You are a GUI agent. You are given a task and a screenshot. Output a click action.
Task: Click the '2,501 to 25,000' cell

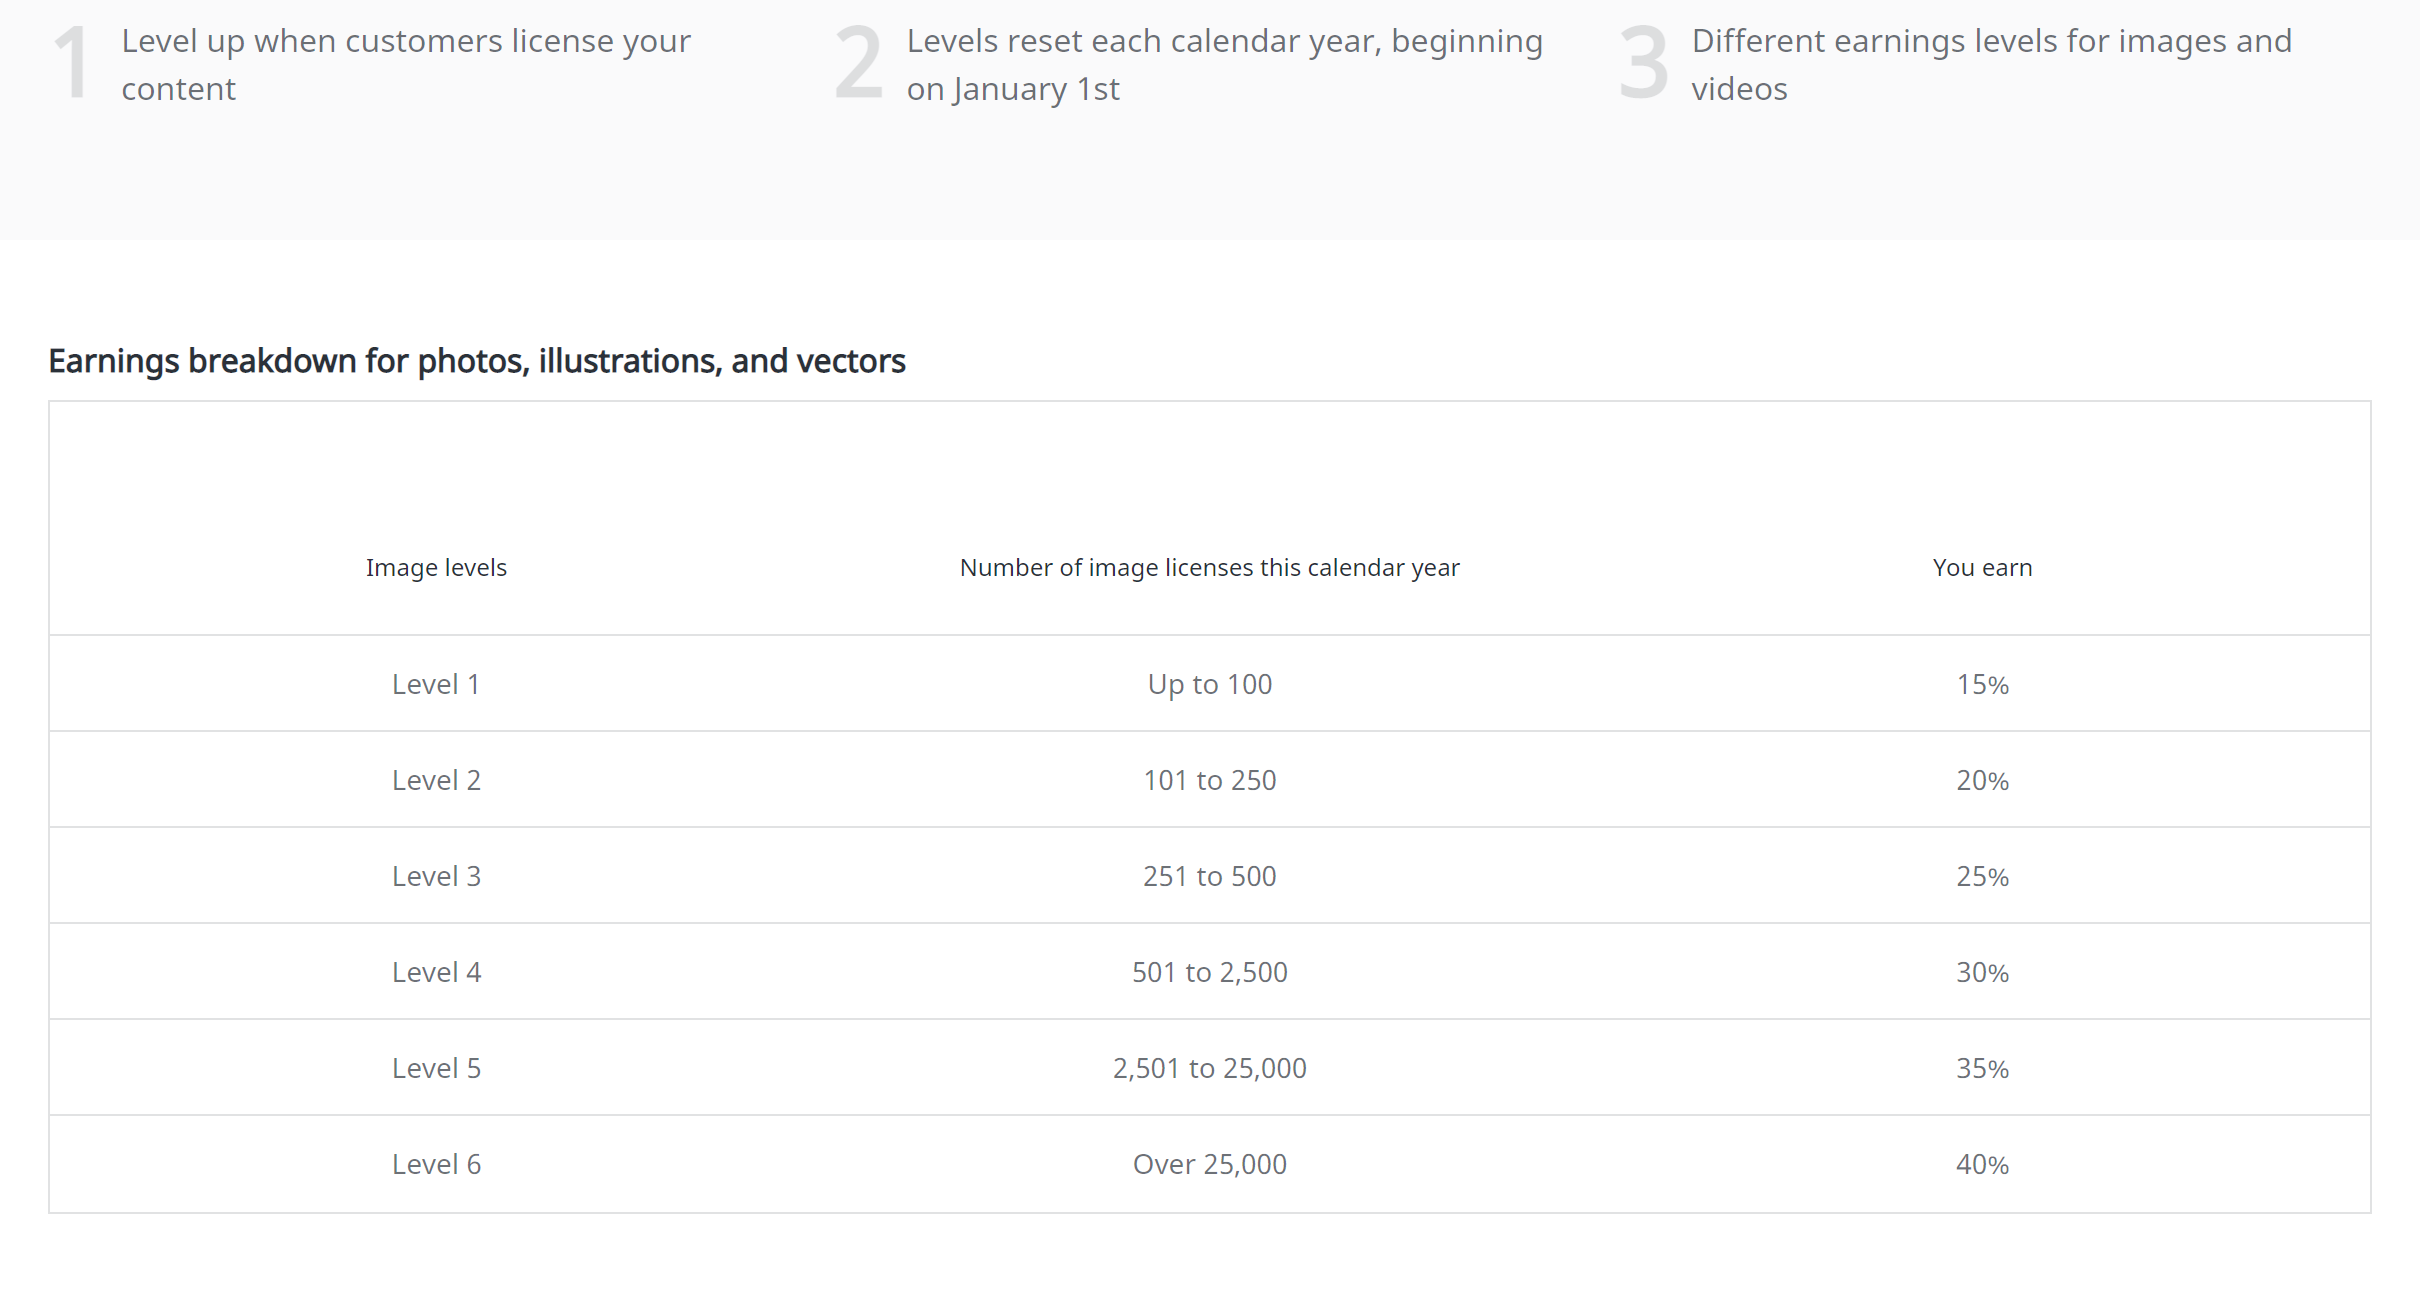pyautogui.click(x=1209, y=1069)
